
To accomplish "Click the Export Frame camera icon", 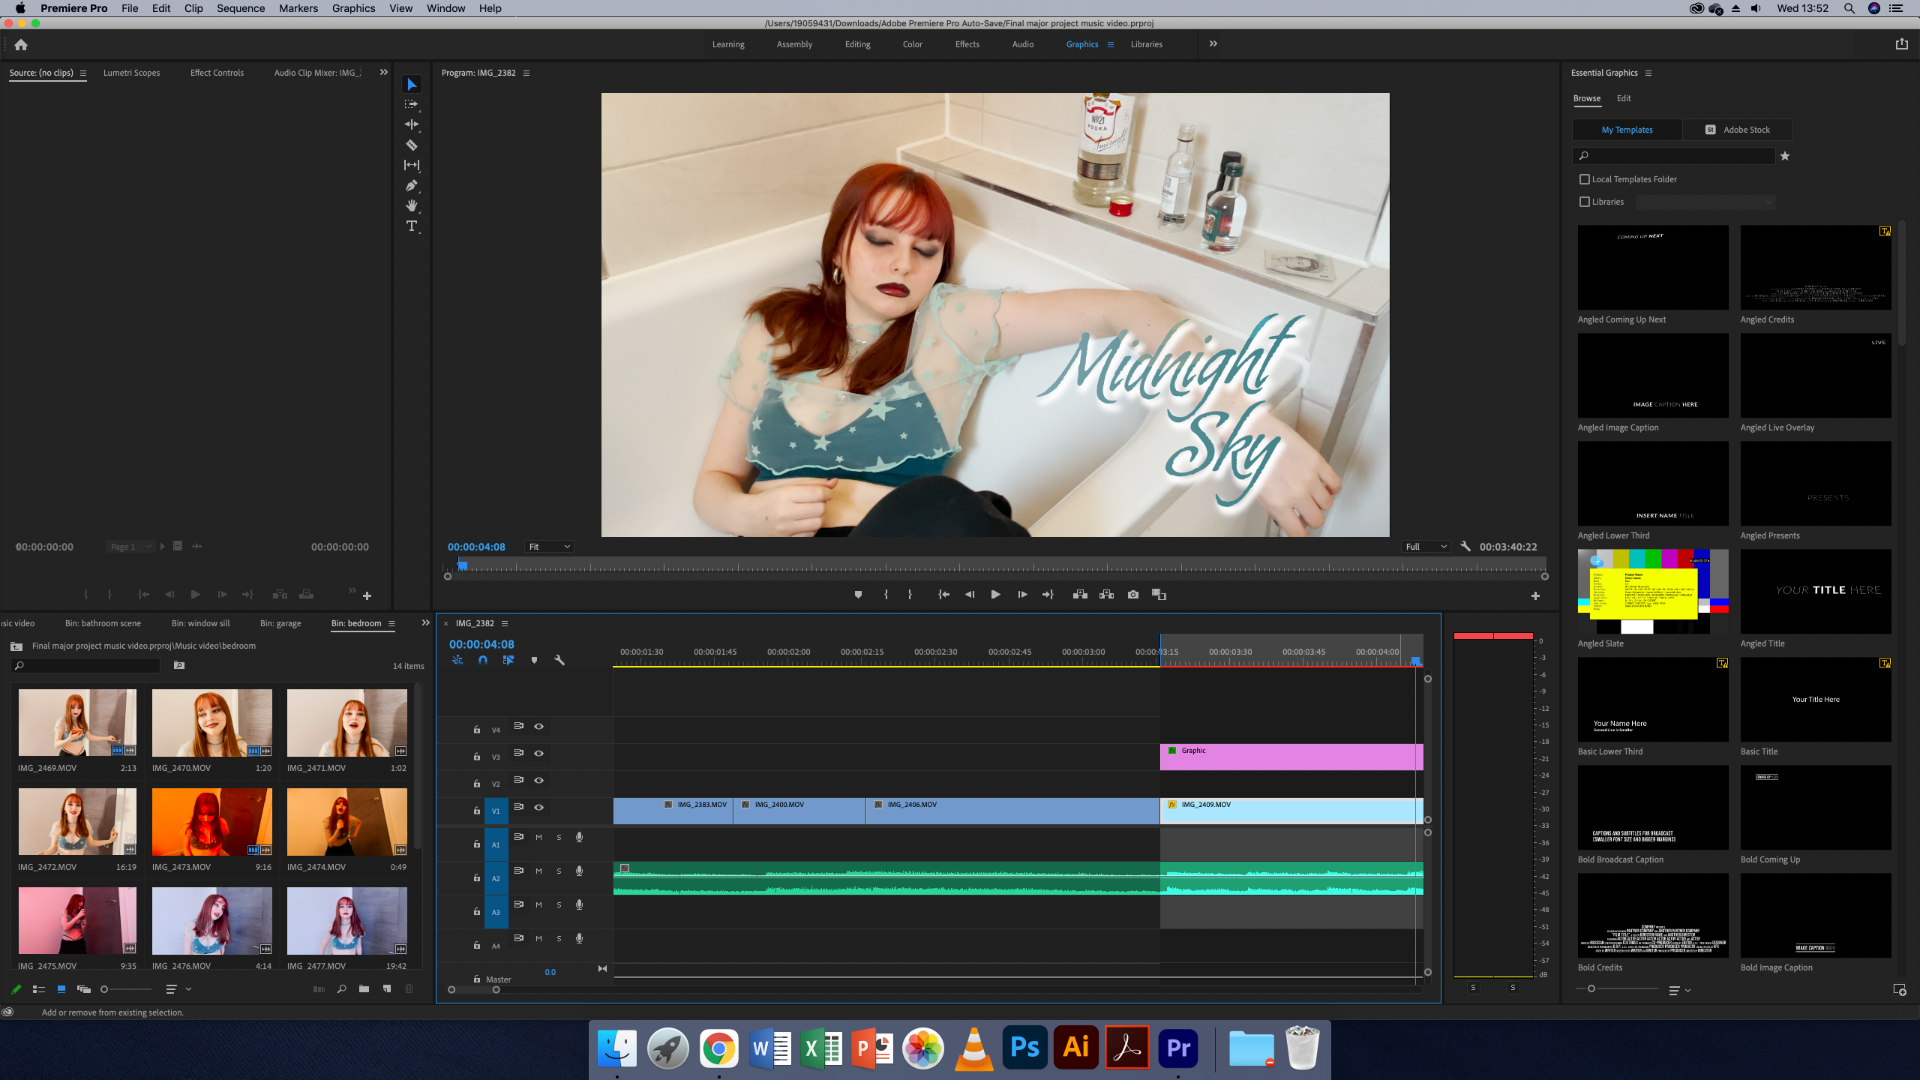I will (1133, 595).
